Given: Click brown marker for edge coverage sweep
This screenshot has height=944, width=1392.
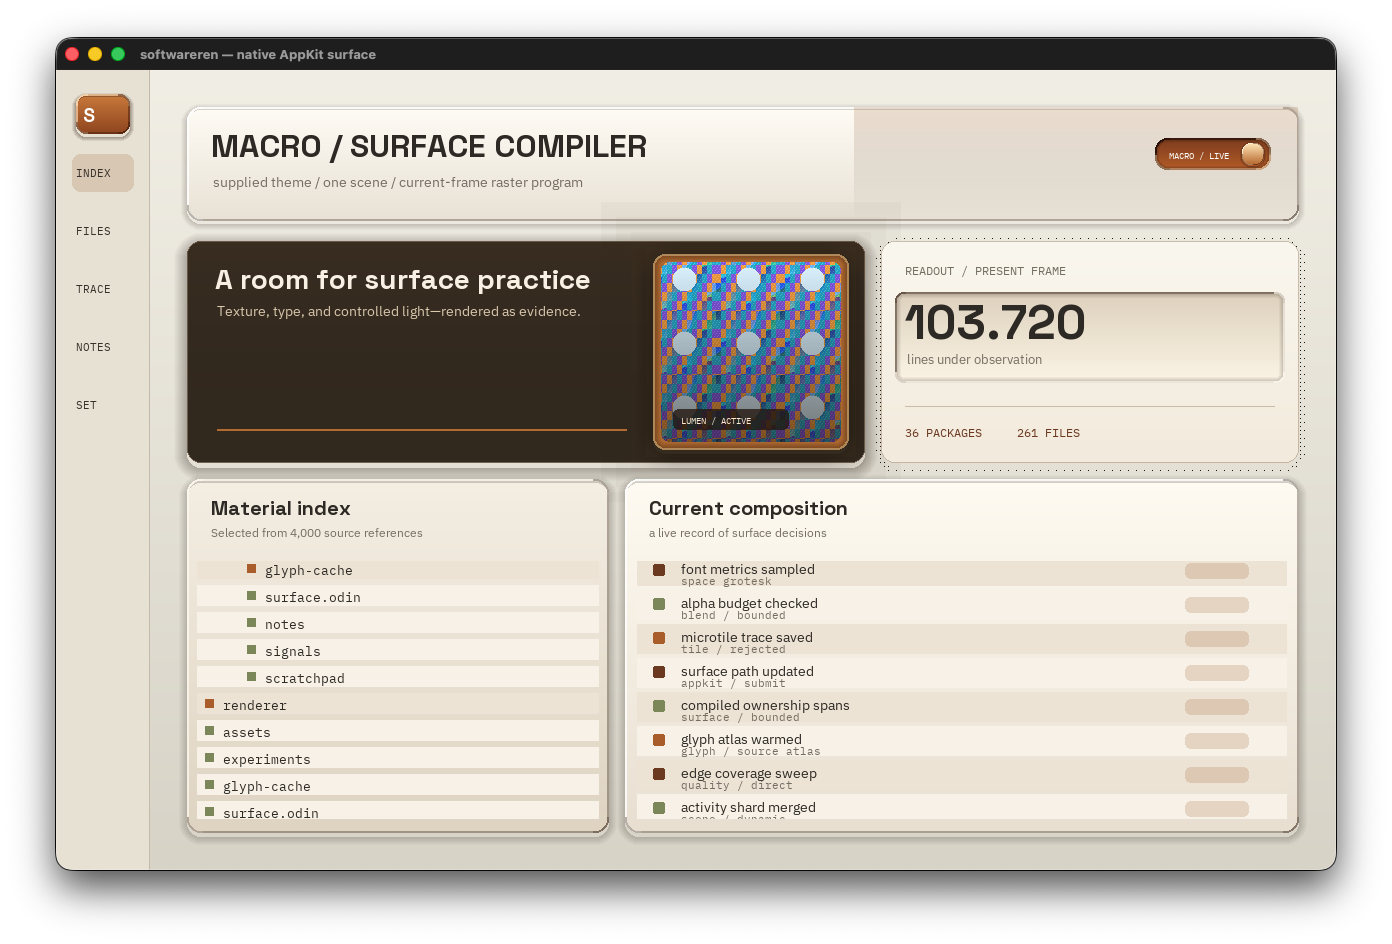Looking at the screenshot, I should click(x=659, y=774).
